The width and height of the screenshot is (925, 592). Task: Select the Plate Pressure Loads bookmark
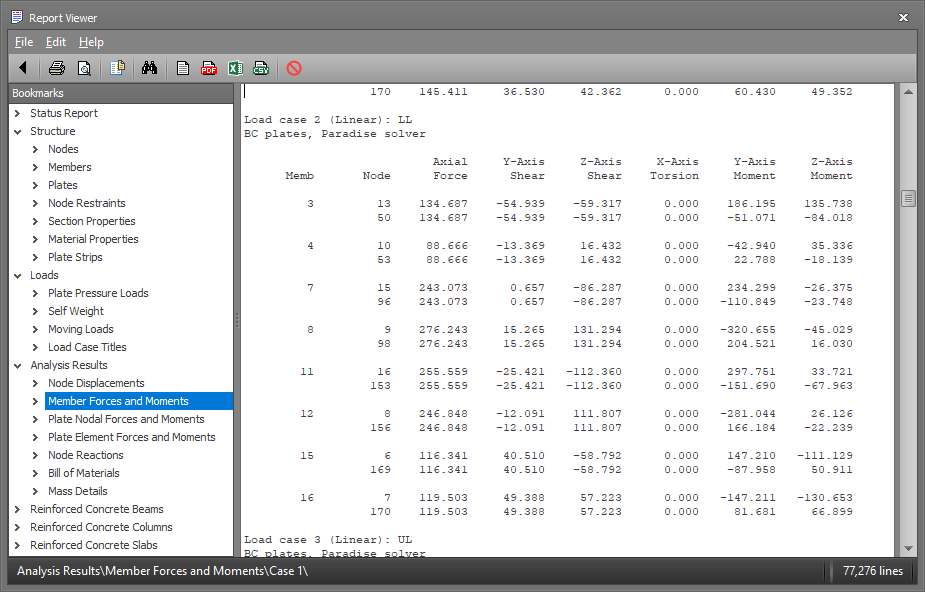[98, 293]
